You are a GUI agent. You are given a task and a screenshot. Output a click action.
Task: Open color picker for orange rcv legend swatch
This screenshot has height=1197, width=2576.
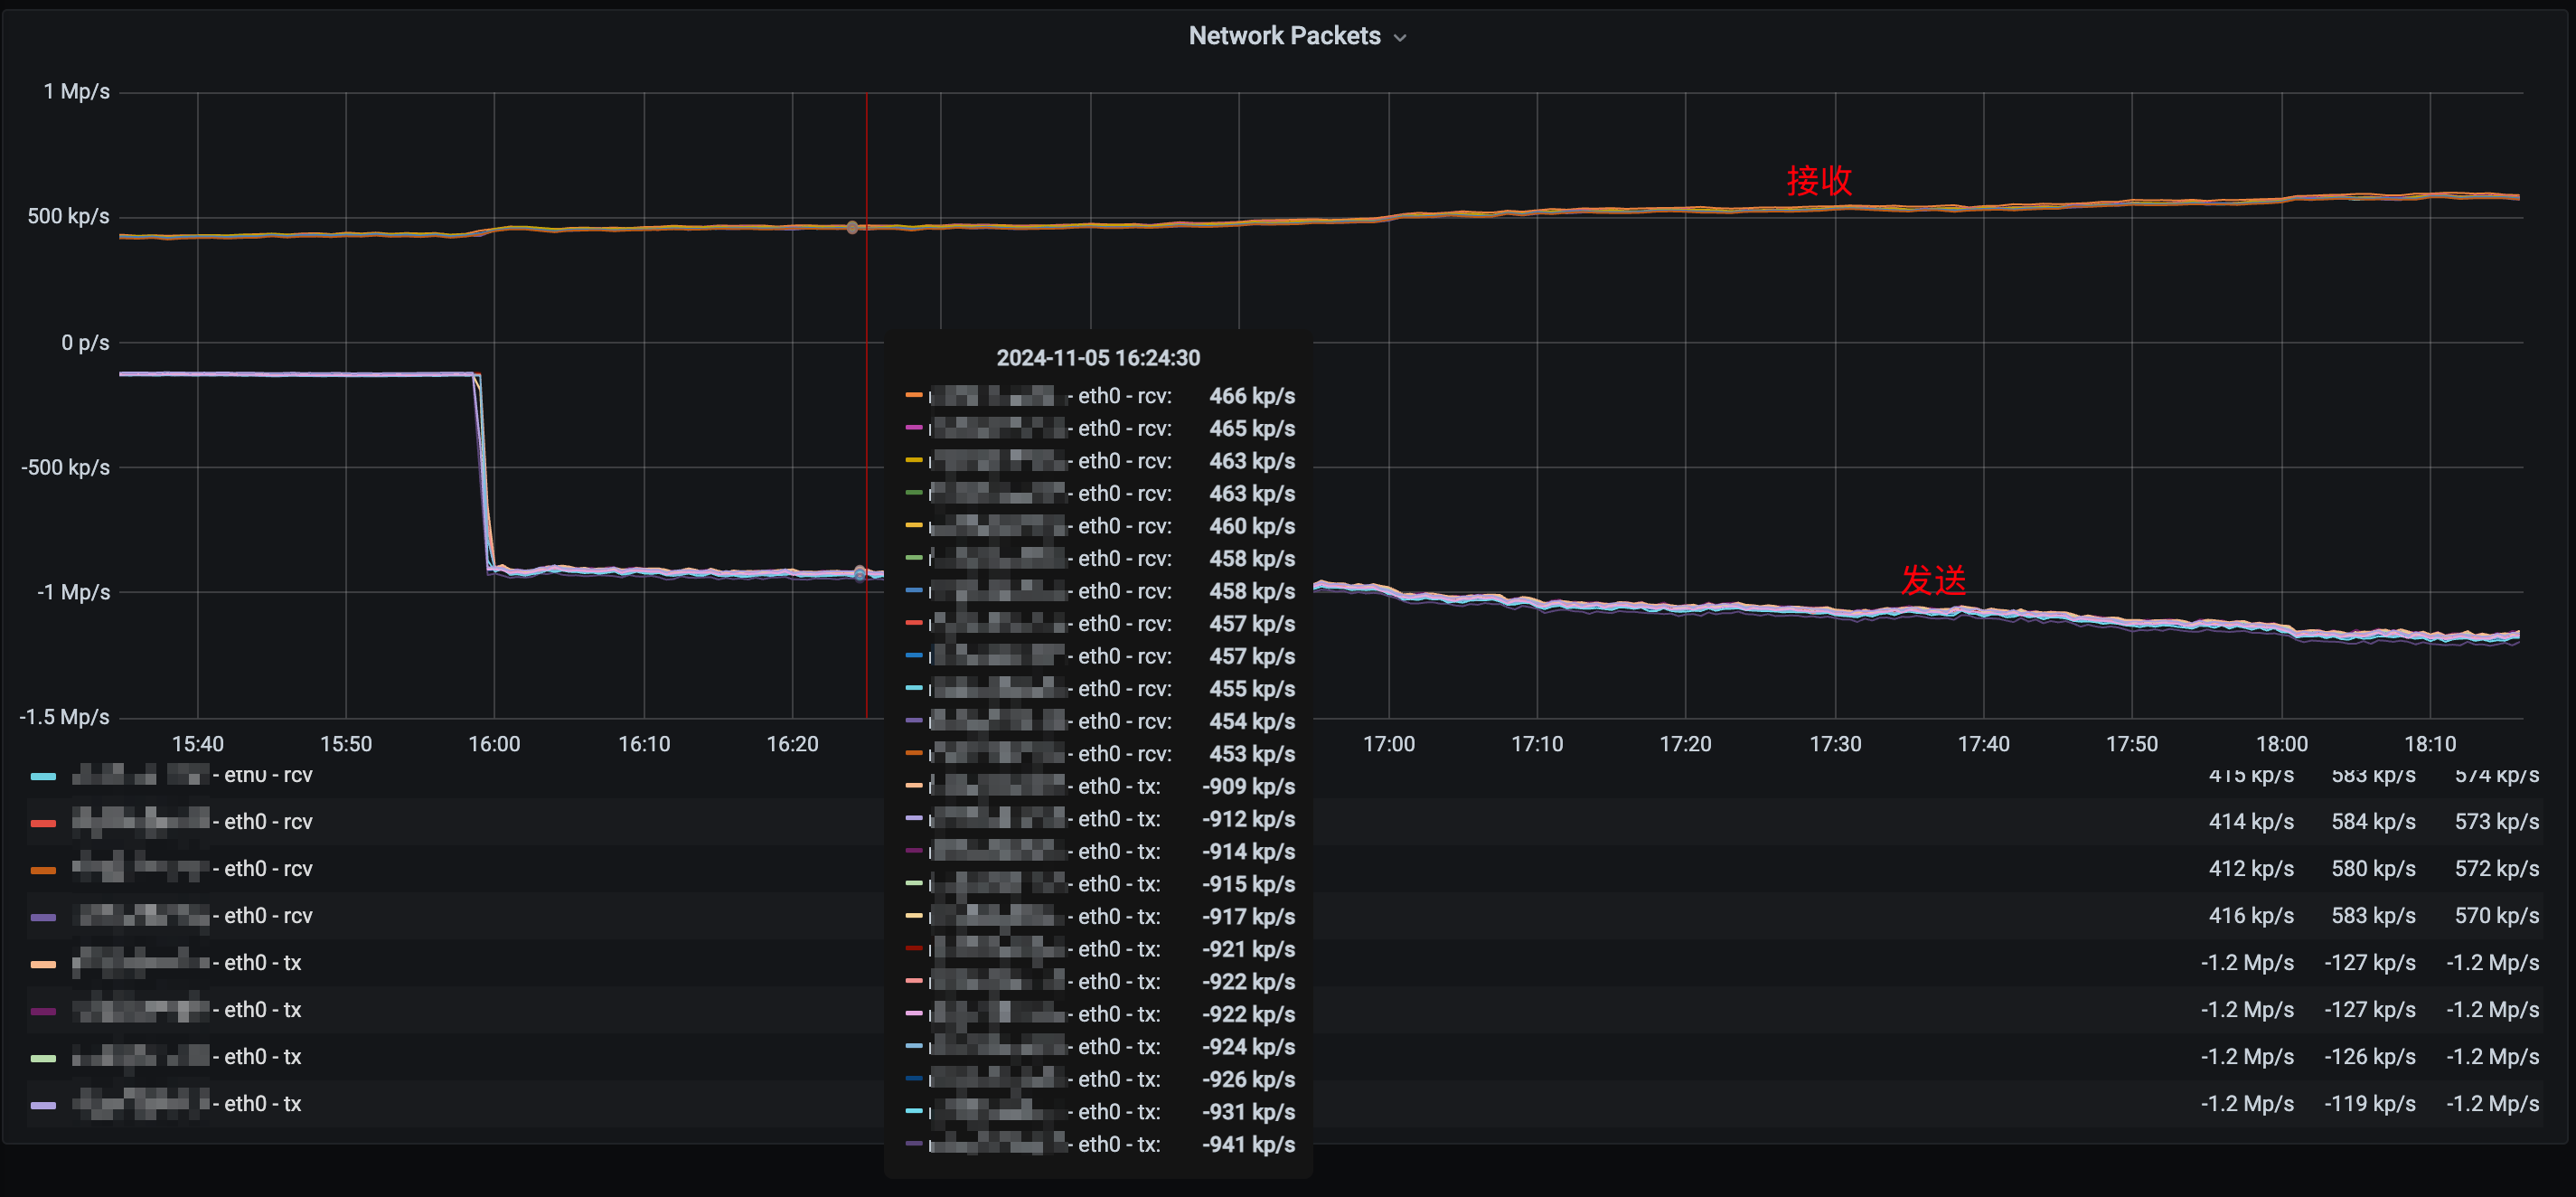(43, 870)
